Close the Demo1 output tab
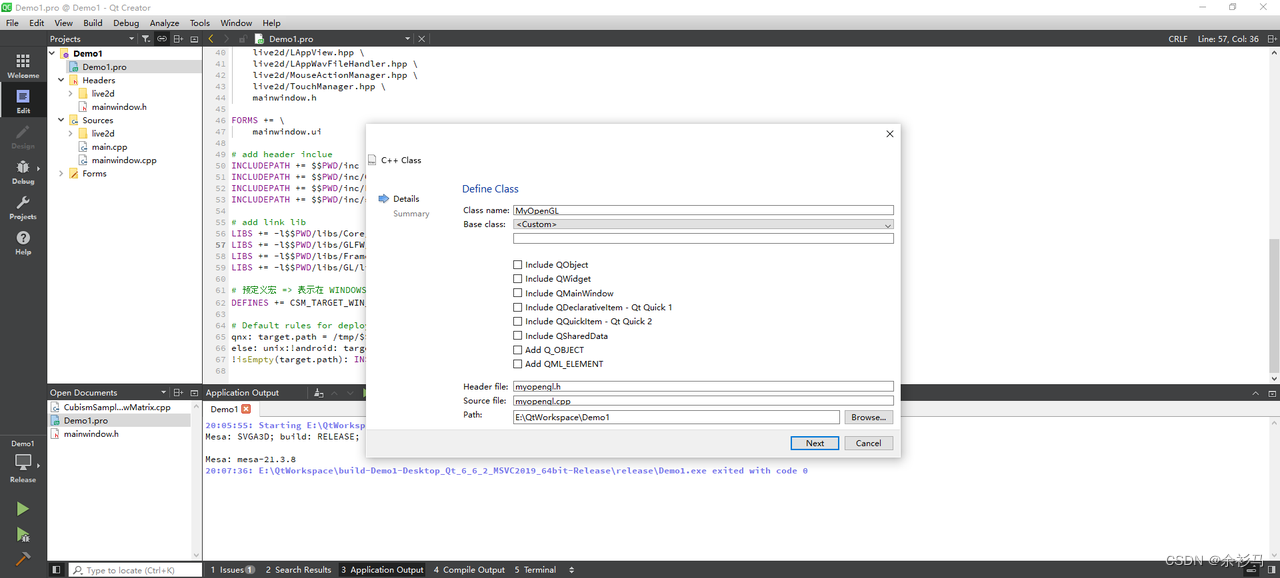The height and width of the screenshot is (578, 1280). tap(246, 409)
